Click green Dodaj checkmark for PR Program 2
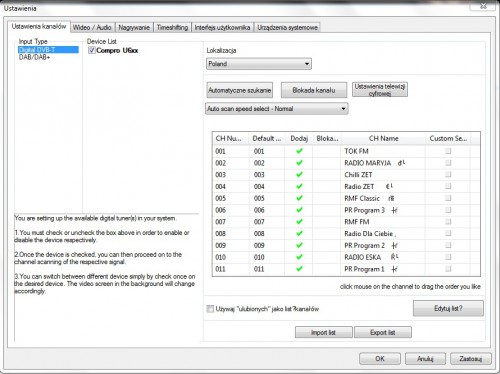Image resolution: width=500 pixels, height=374 pixels. point(299,245)
